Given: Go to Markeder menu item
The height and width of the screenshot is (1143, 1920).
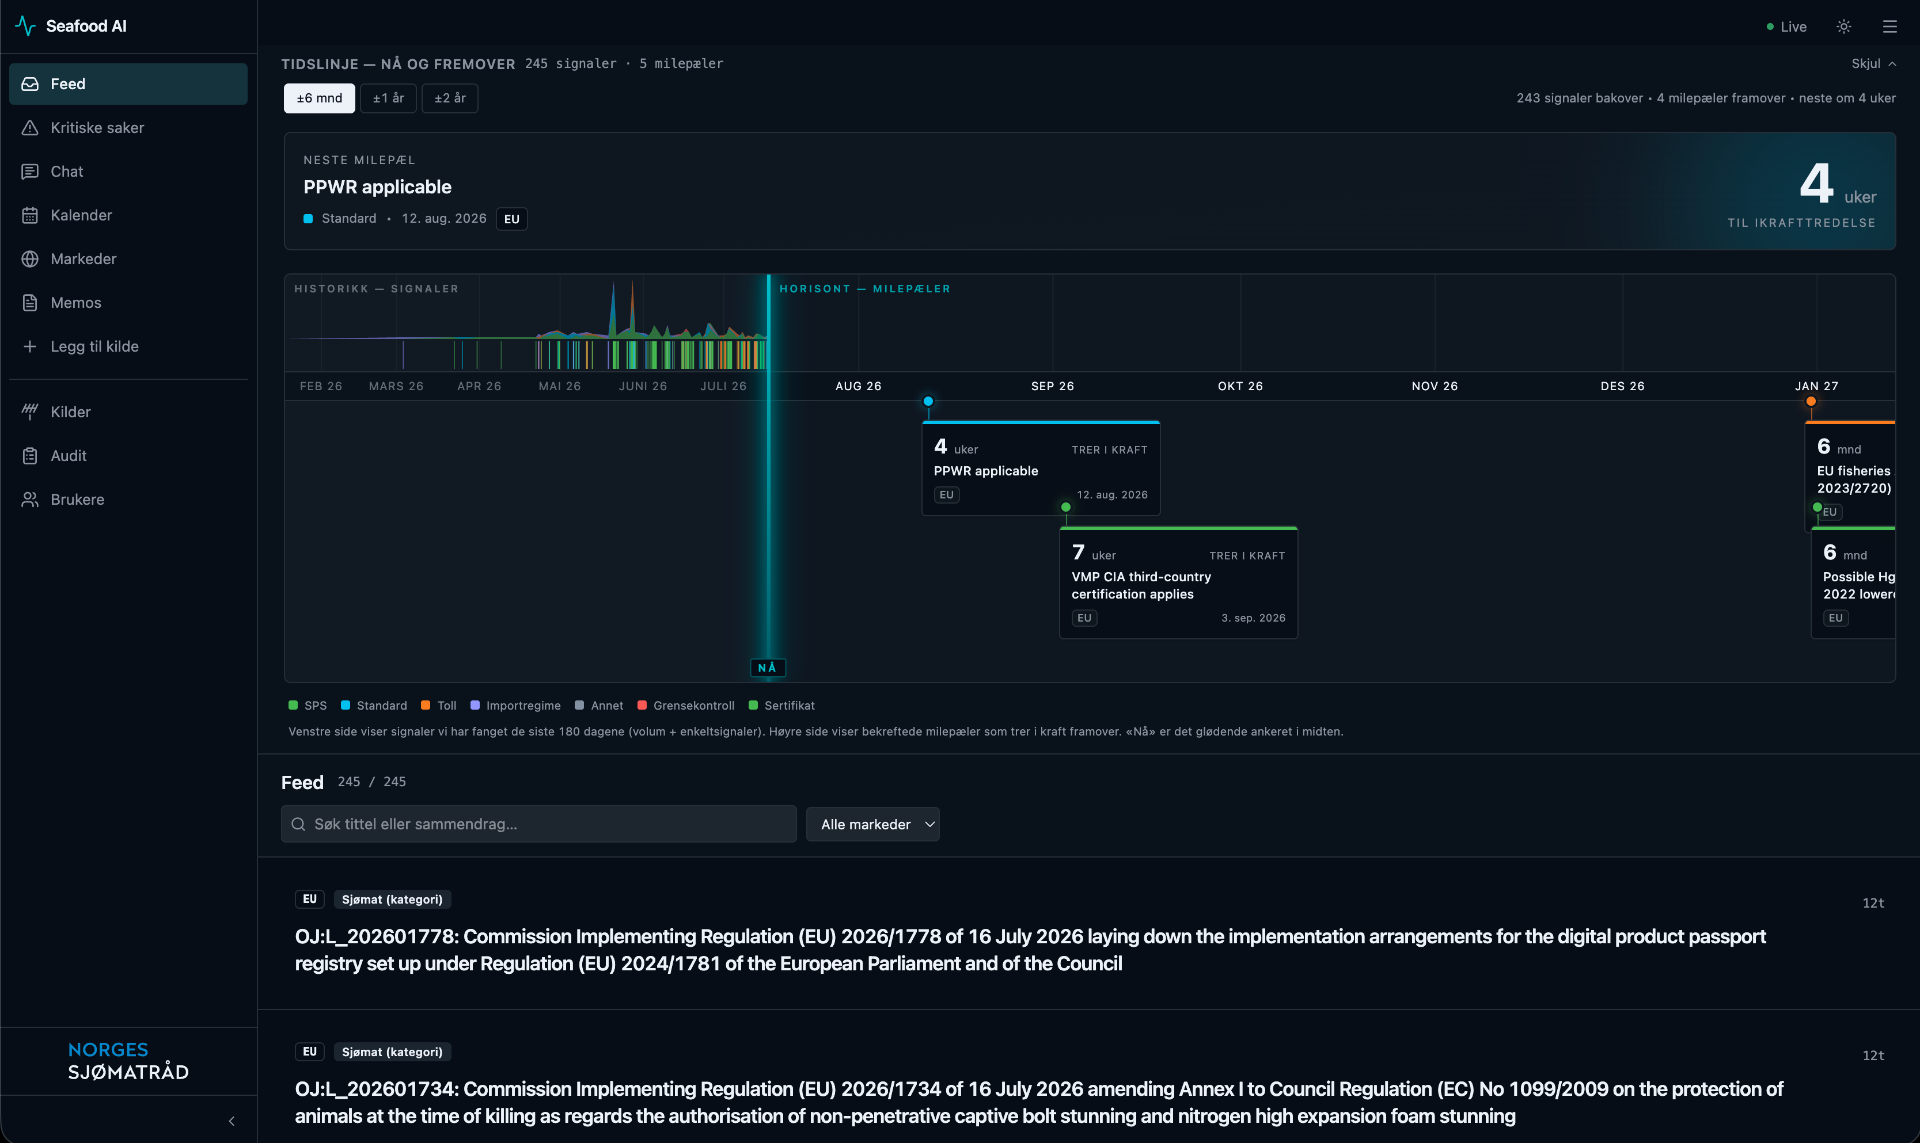Looking at the screenshot, I should coord(128,259).
